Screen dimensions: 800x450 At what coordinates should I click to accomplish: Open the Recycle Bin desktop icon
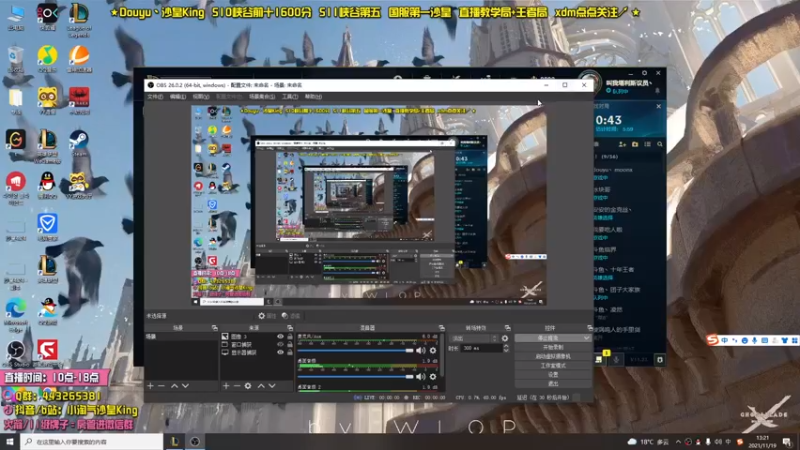(16, 59)
